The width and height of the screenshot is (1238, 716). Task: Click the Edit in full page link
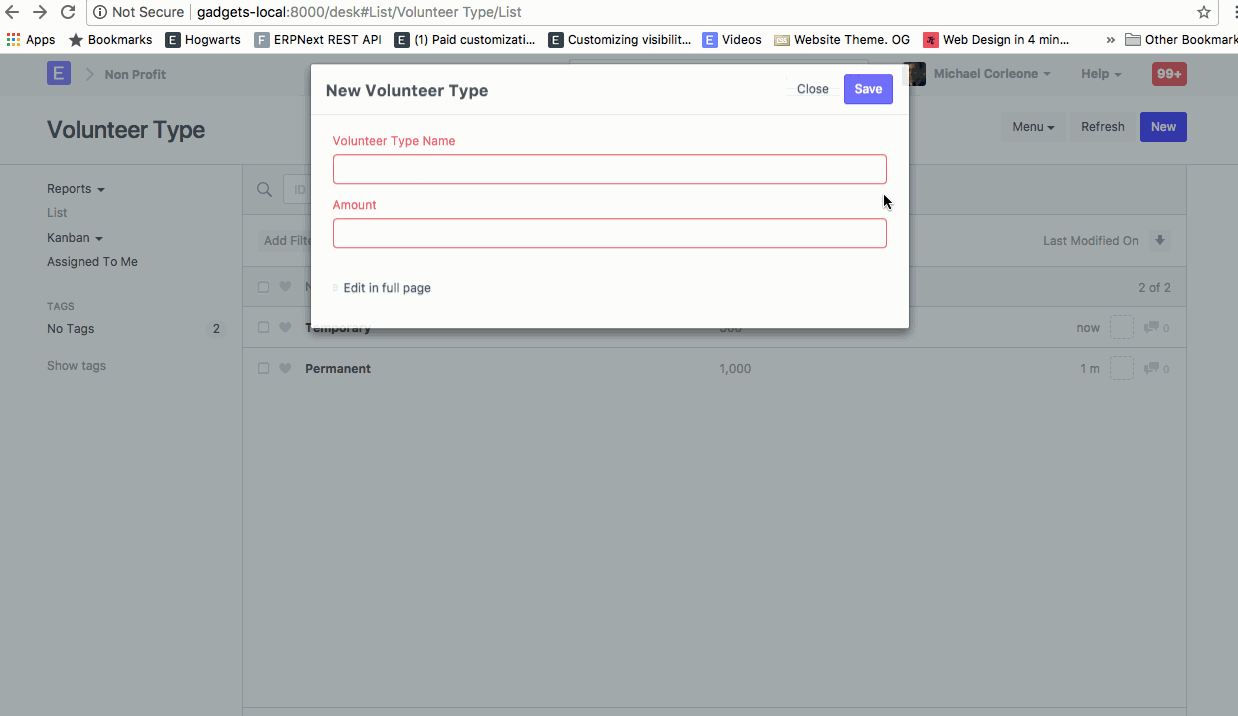click(x=386, y=288)
